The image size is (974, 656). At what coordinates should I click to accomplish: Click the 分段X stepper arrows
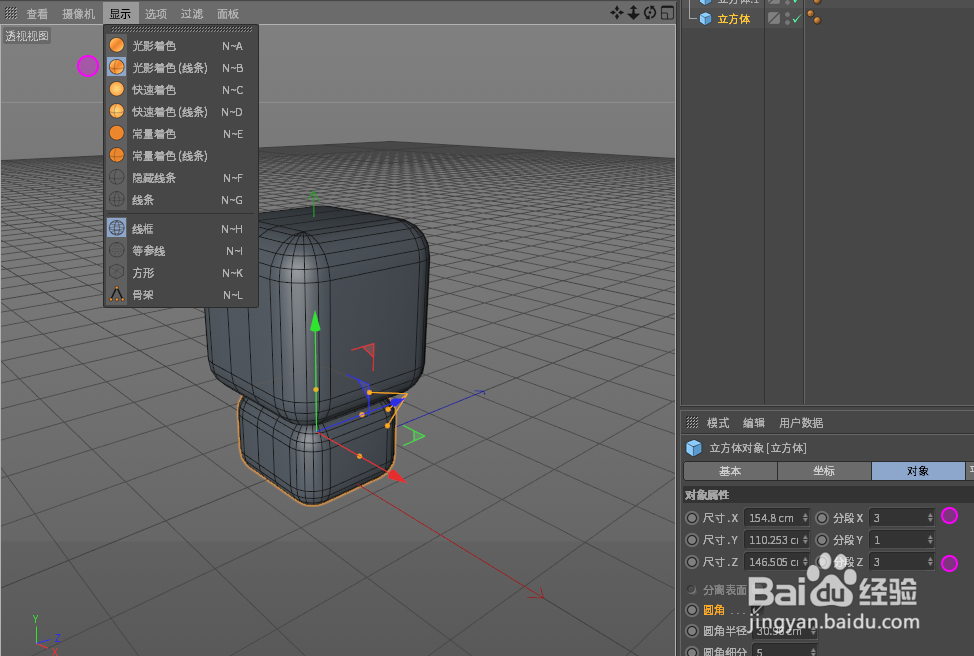pyautogui.click(x=930, y=517)
